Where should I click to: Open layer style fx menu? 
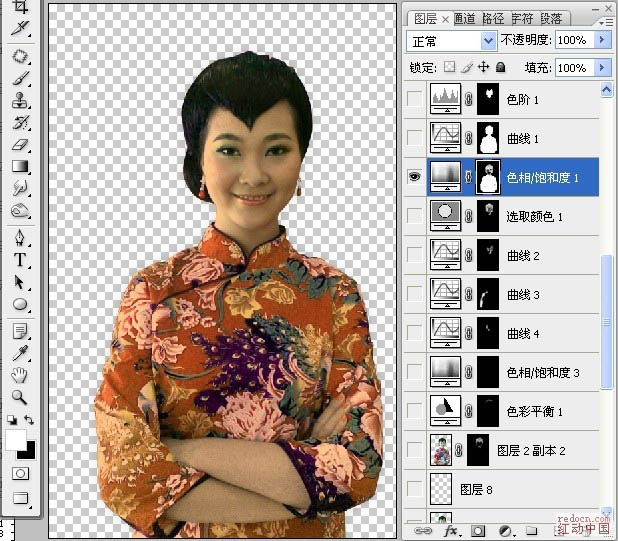pos(451,531)
